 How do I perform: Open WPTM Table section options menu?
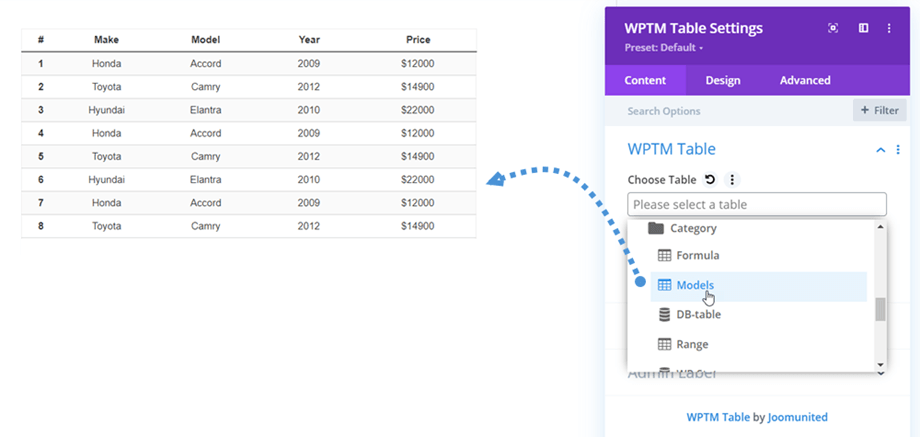[x=898, y=150]
